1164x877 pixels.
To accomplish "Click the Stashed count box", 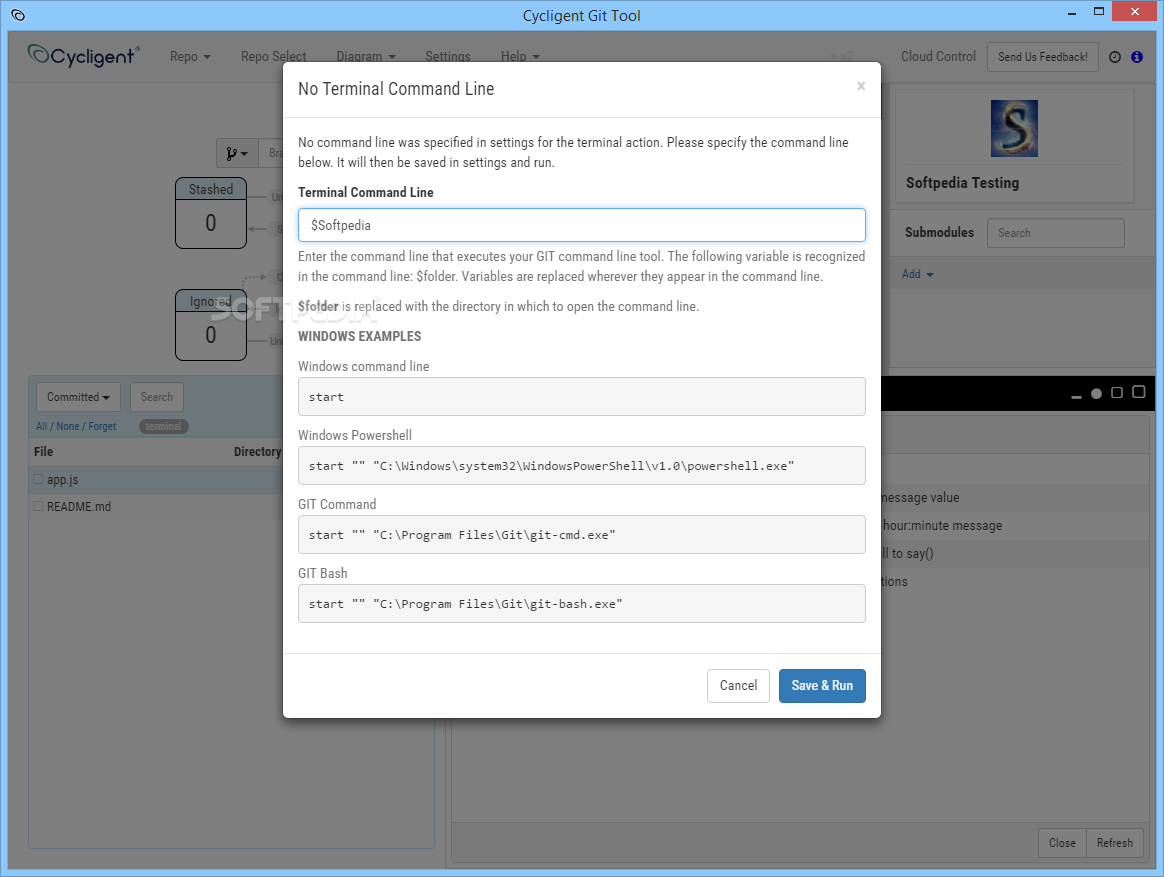I will pos(211,213).
